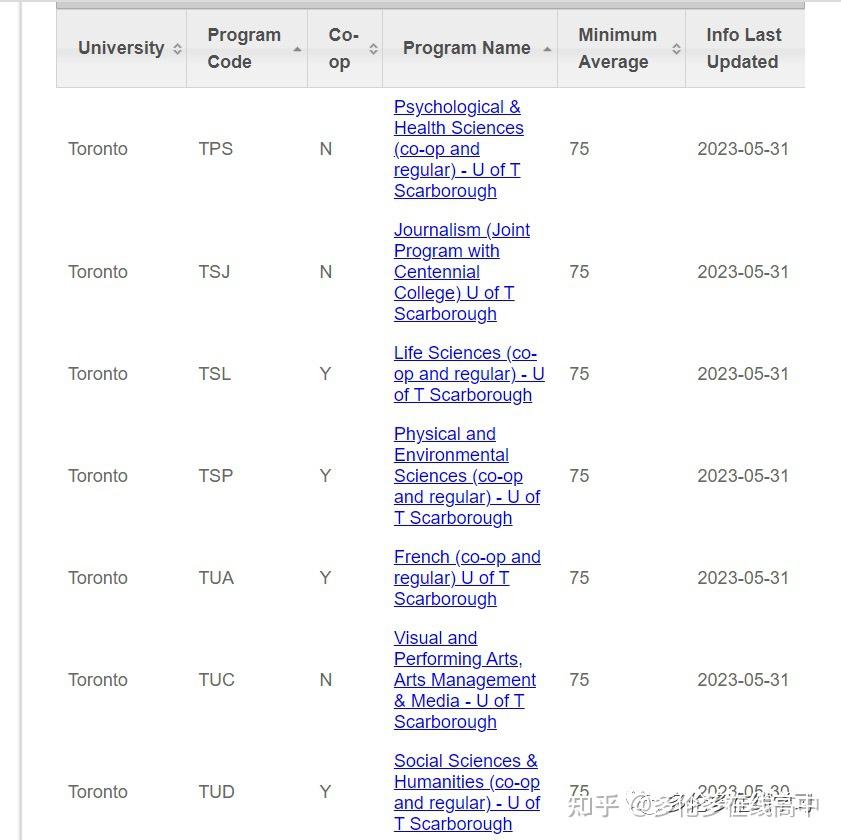Image resolution: width=841 pixels, height=840 pixels.
Task: Select the TPS program code cell
Action: [216, 149]
